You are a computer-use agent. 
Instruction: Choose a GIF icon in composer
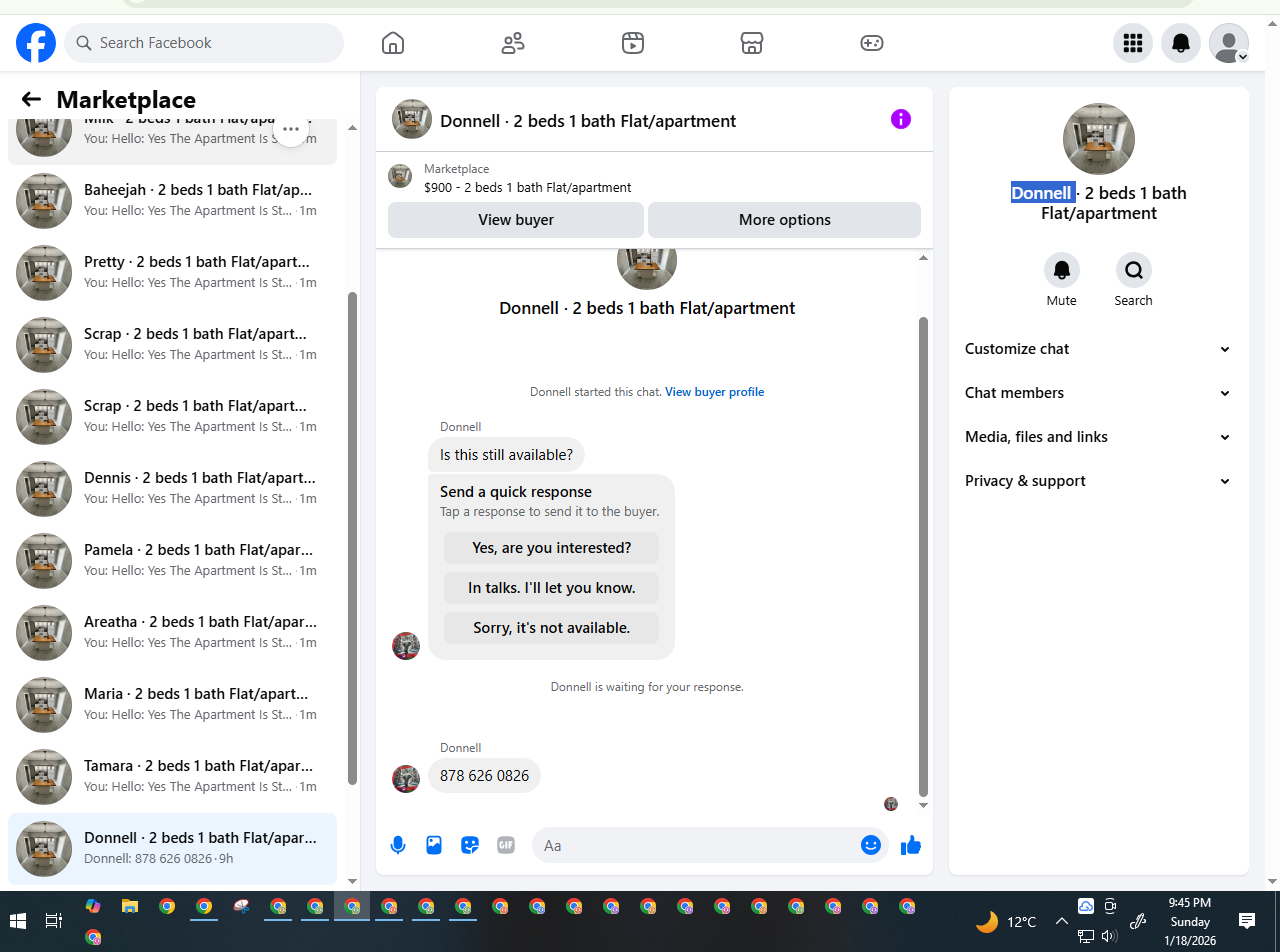point(506,845)
